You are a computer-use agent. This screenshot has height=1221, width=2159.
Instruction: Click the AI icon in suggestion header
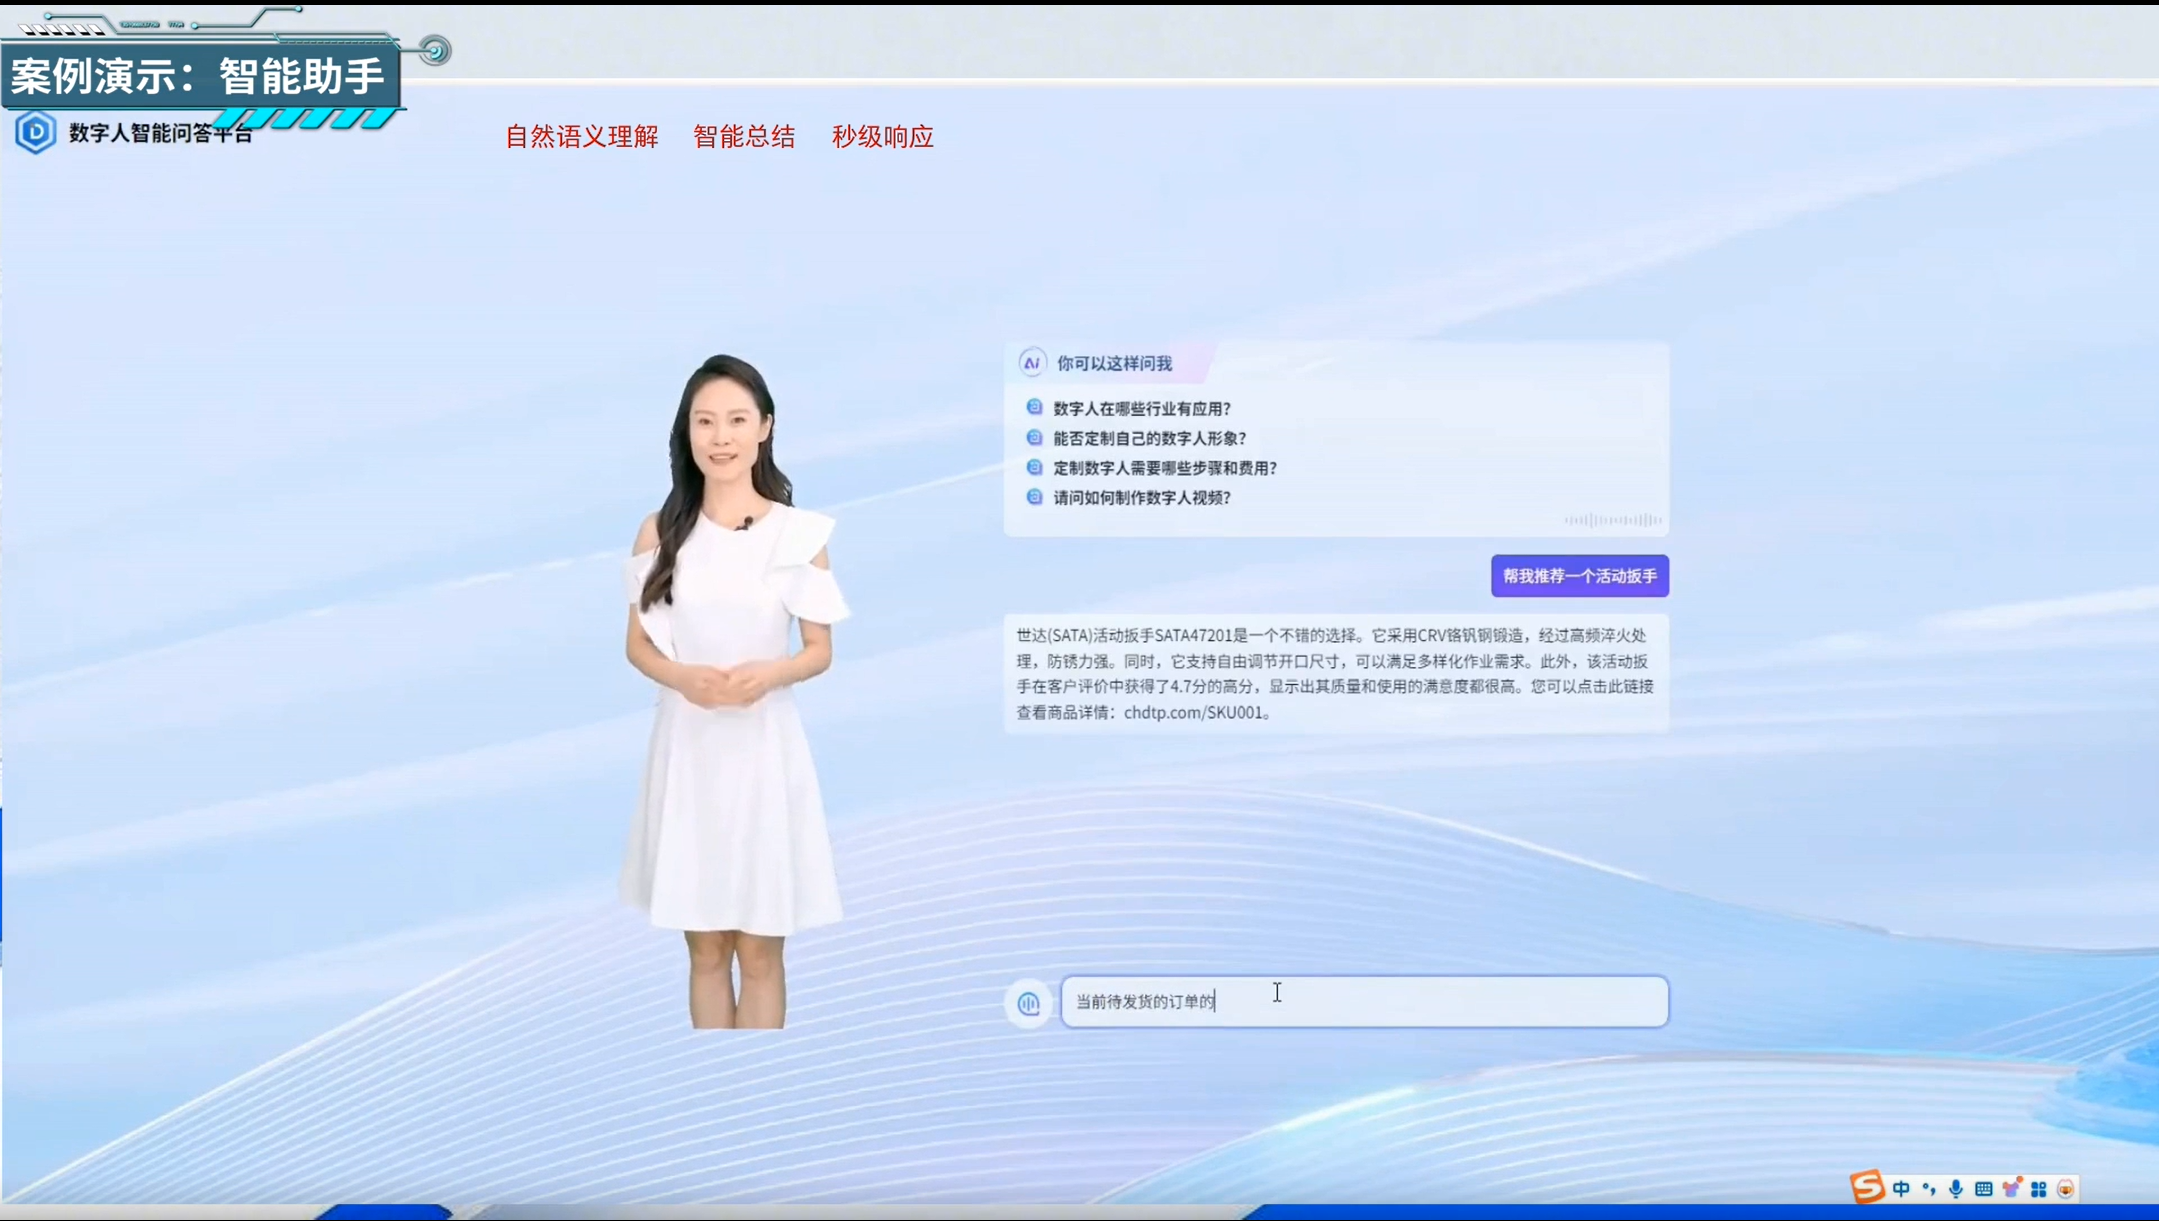[1032, 363]
